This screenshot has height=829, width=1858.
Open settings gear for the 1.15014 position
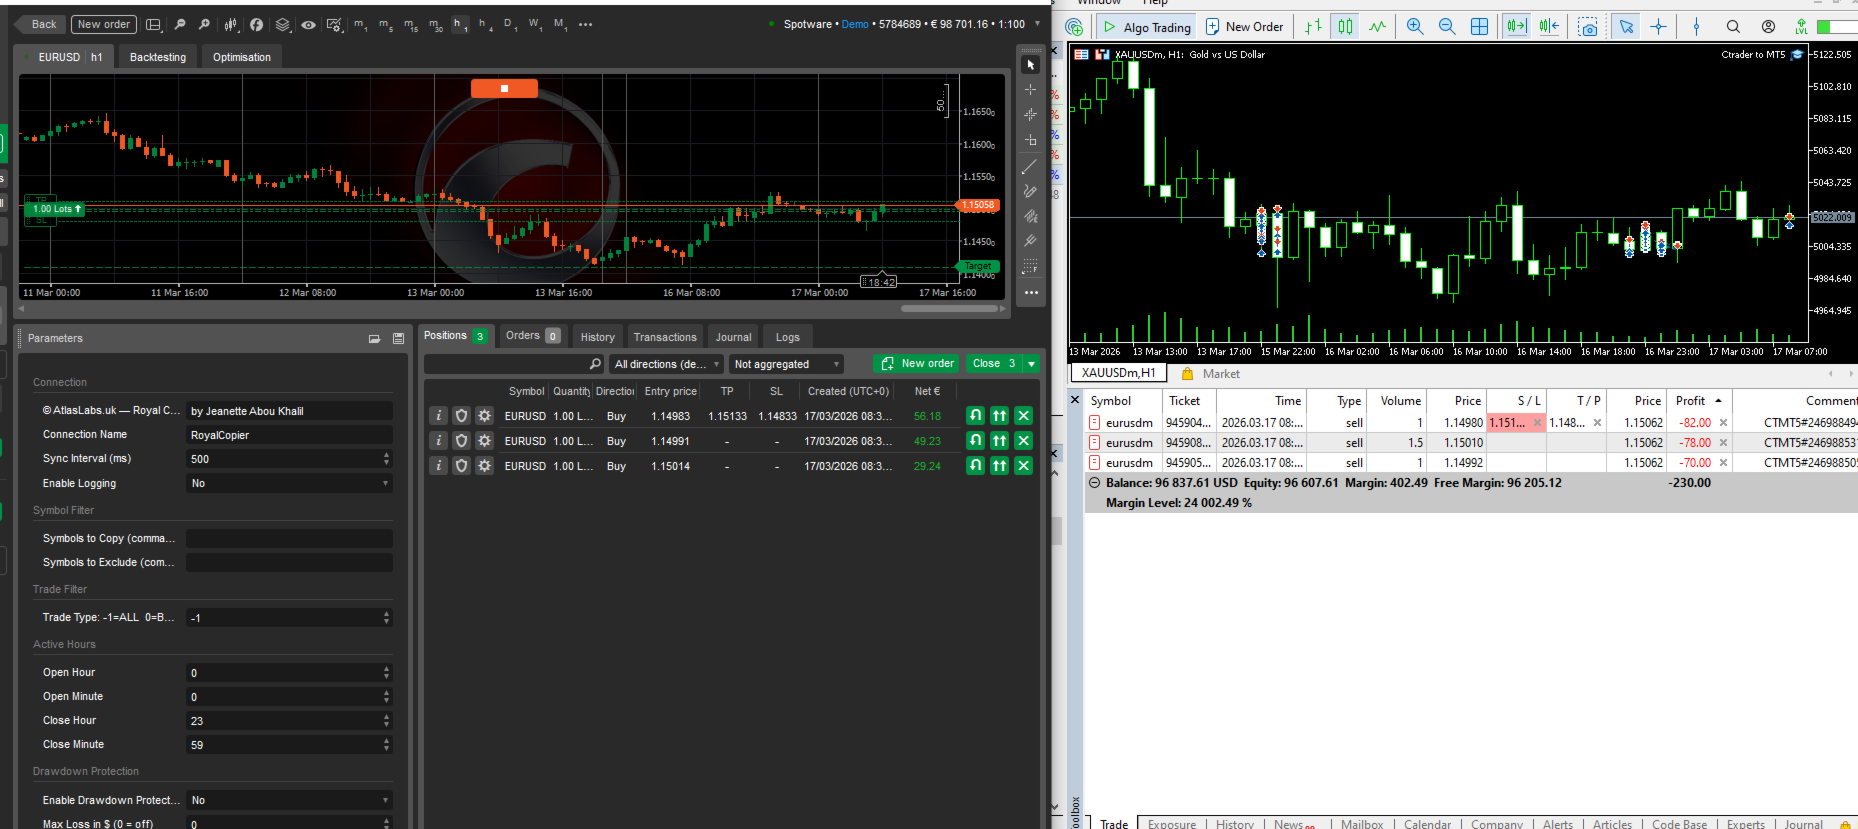(x=485, y=466)
